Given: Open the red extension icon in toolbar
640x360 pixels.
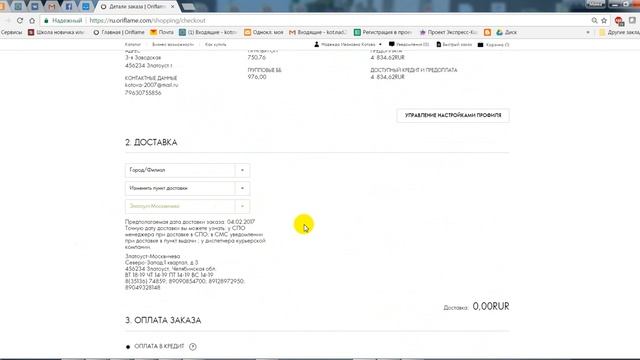Looking at the screenshot, I should coord(619,21).
